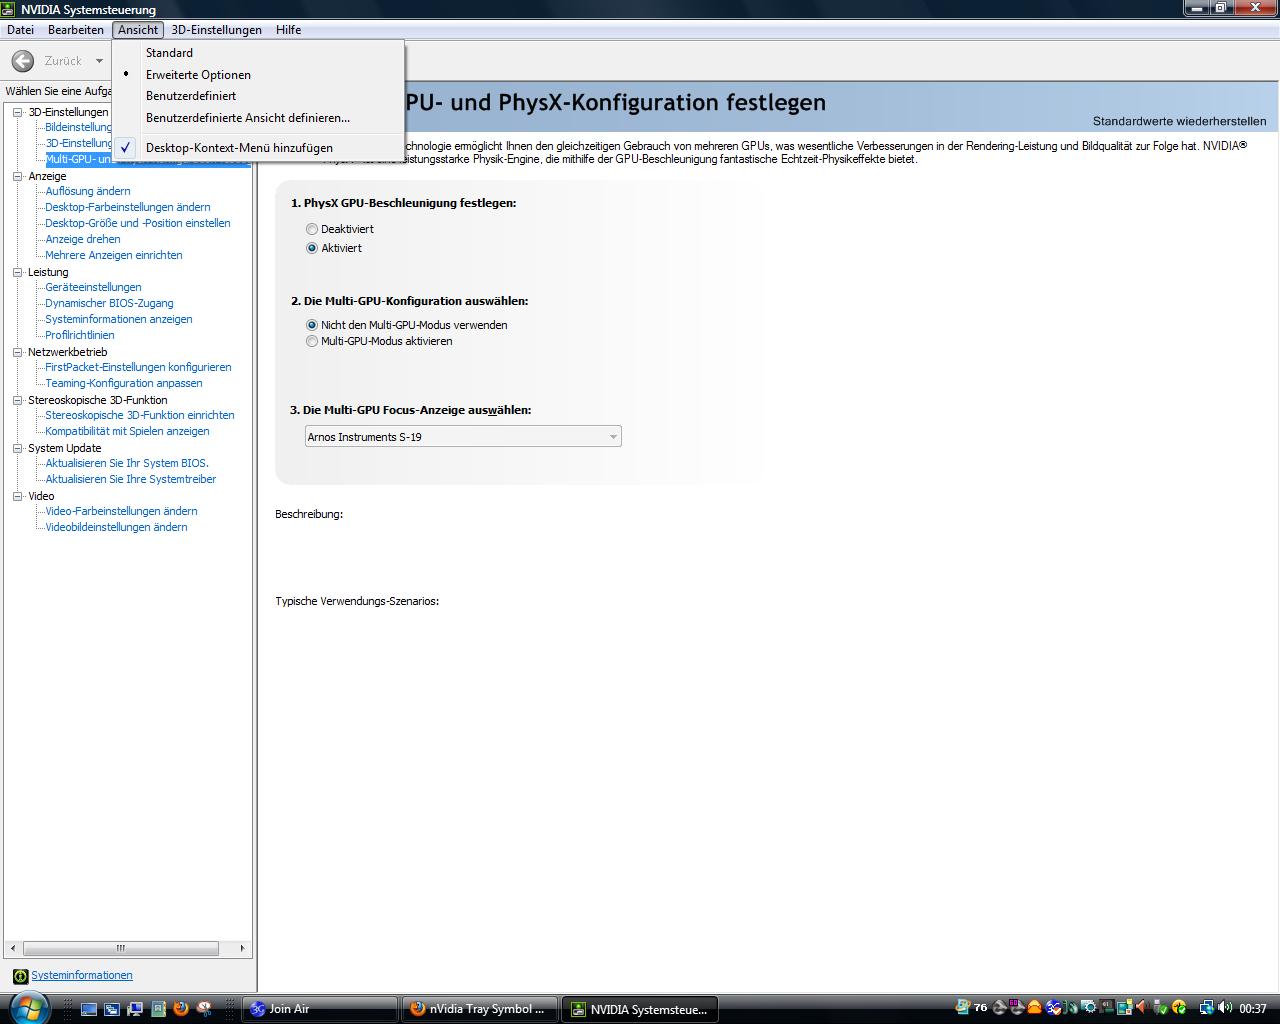Select Erweiterte Optionen in Ansicht menu
The image size is (1280, 1024).
pyautogui.click(x=258, y=75)
